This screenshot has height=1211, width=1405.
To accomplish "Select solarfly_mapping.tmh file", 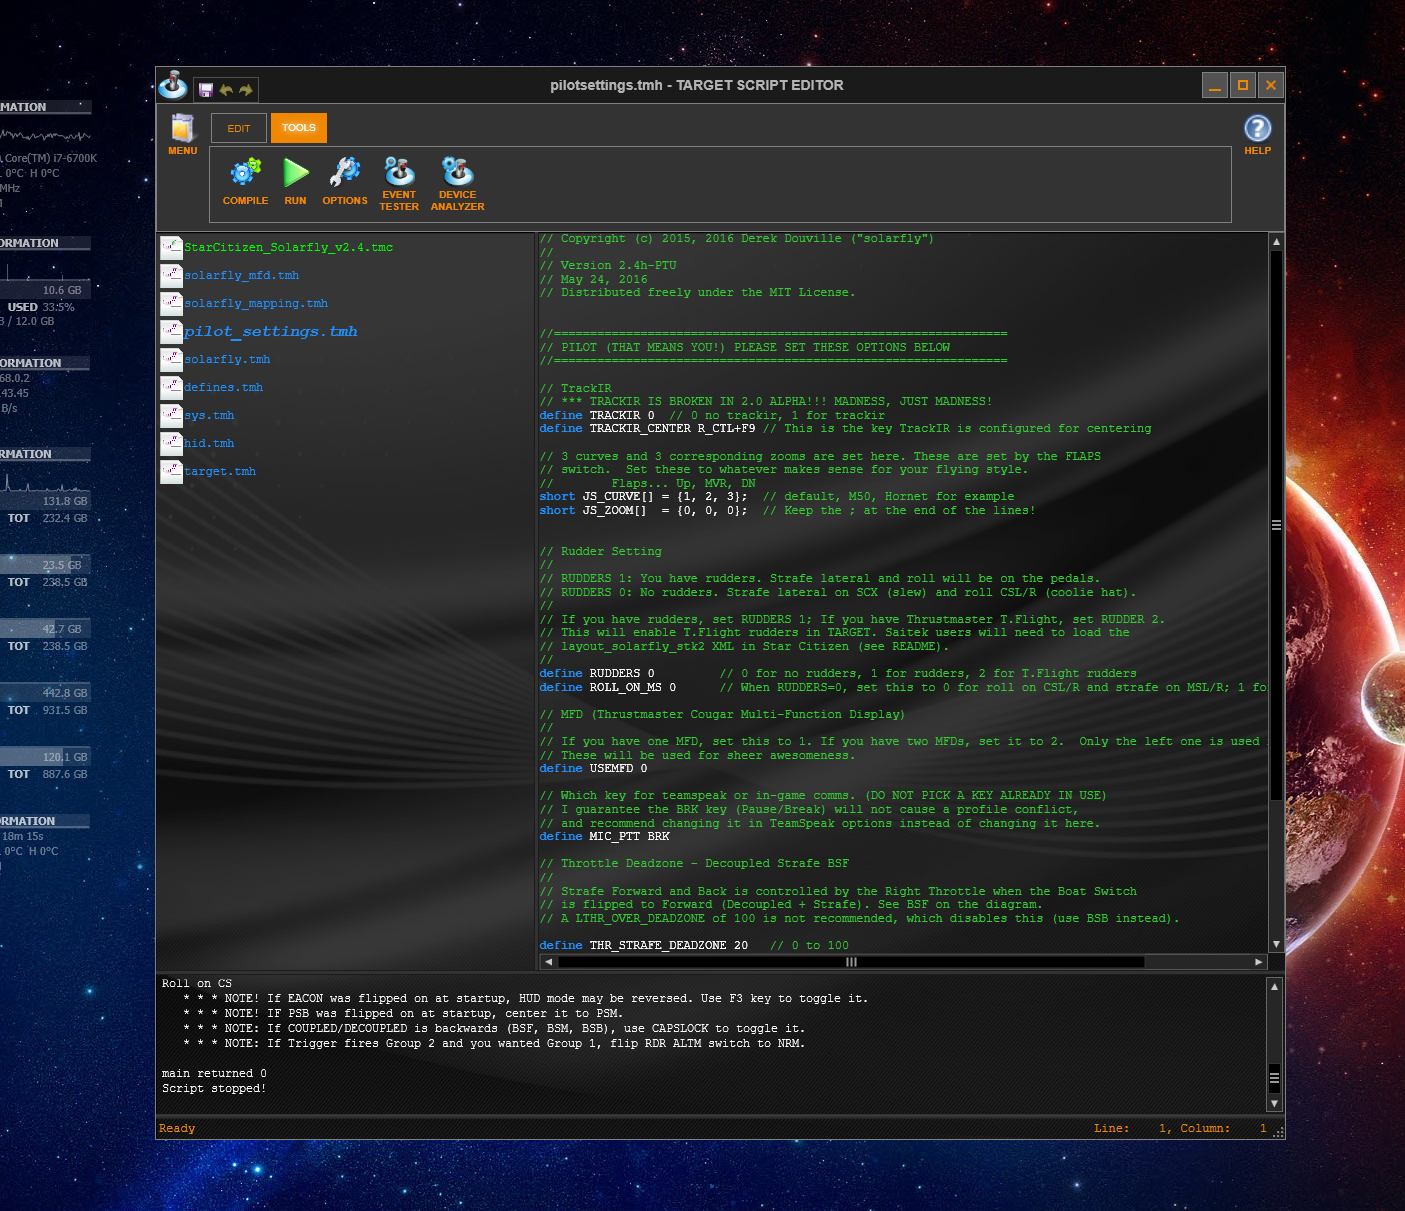I will [256, 303].
